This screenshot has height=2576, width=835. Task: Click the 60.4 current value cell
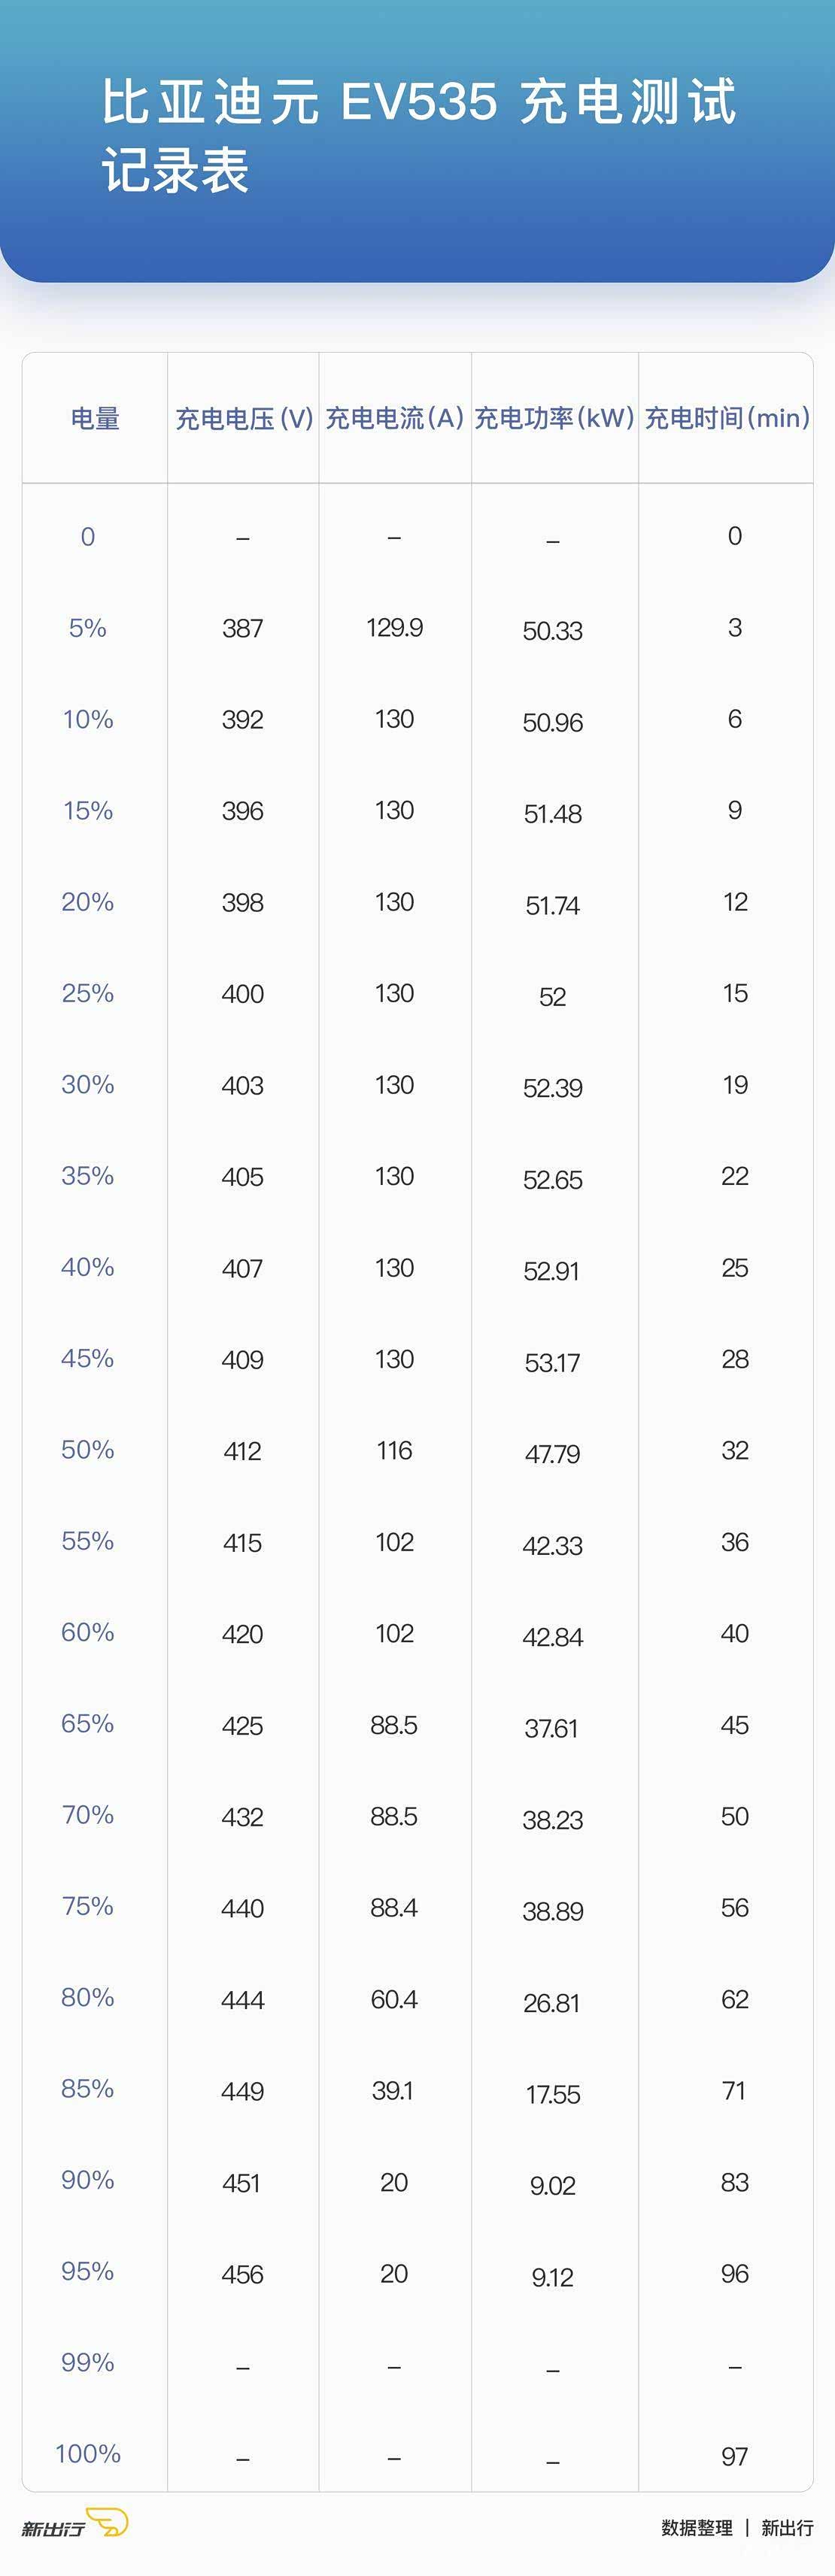[x=394, y=1999]
